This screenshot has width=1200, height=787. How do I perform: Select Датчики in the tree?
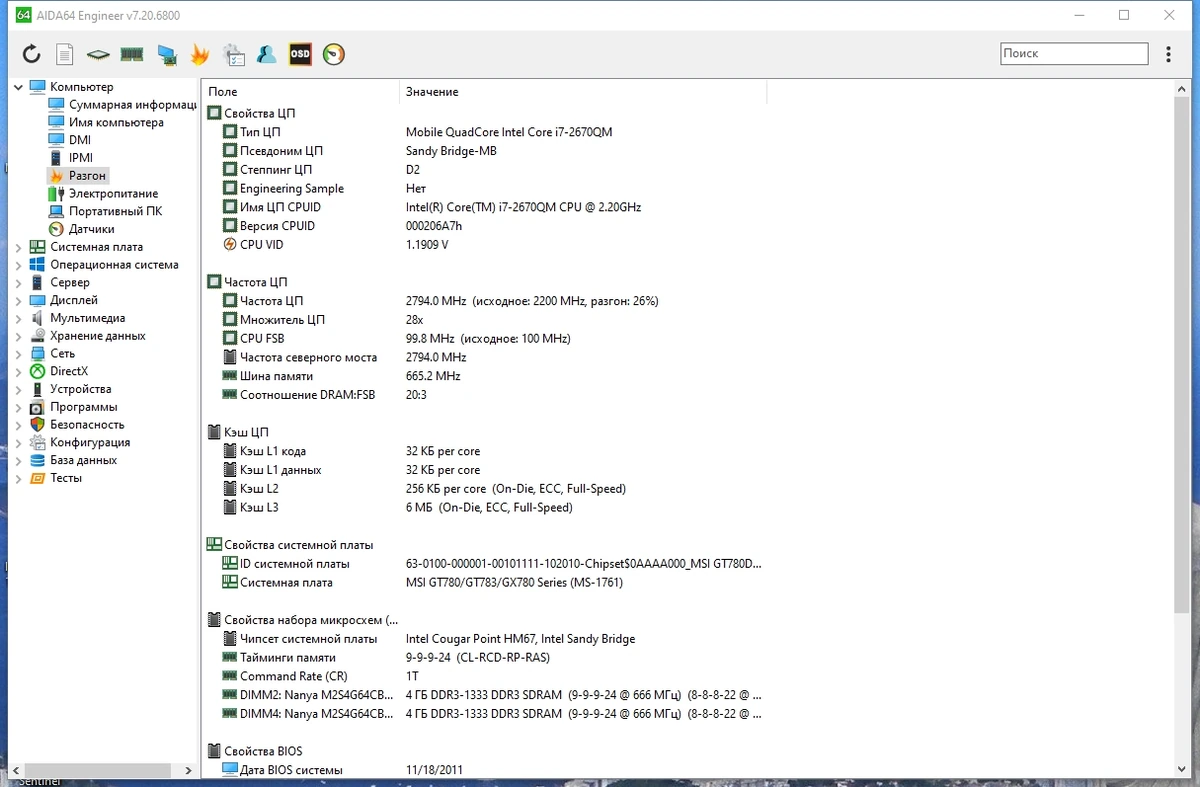tap(82, 229)
